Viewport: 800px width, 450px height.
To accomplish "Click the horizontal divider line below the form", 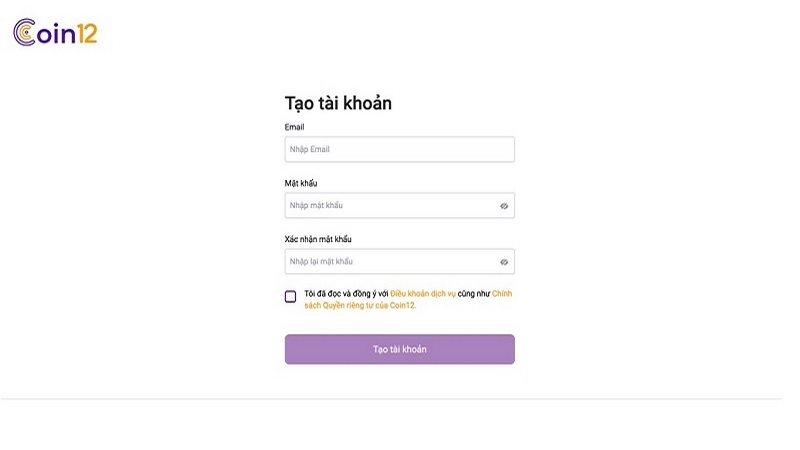I will [400, 399].
